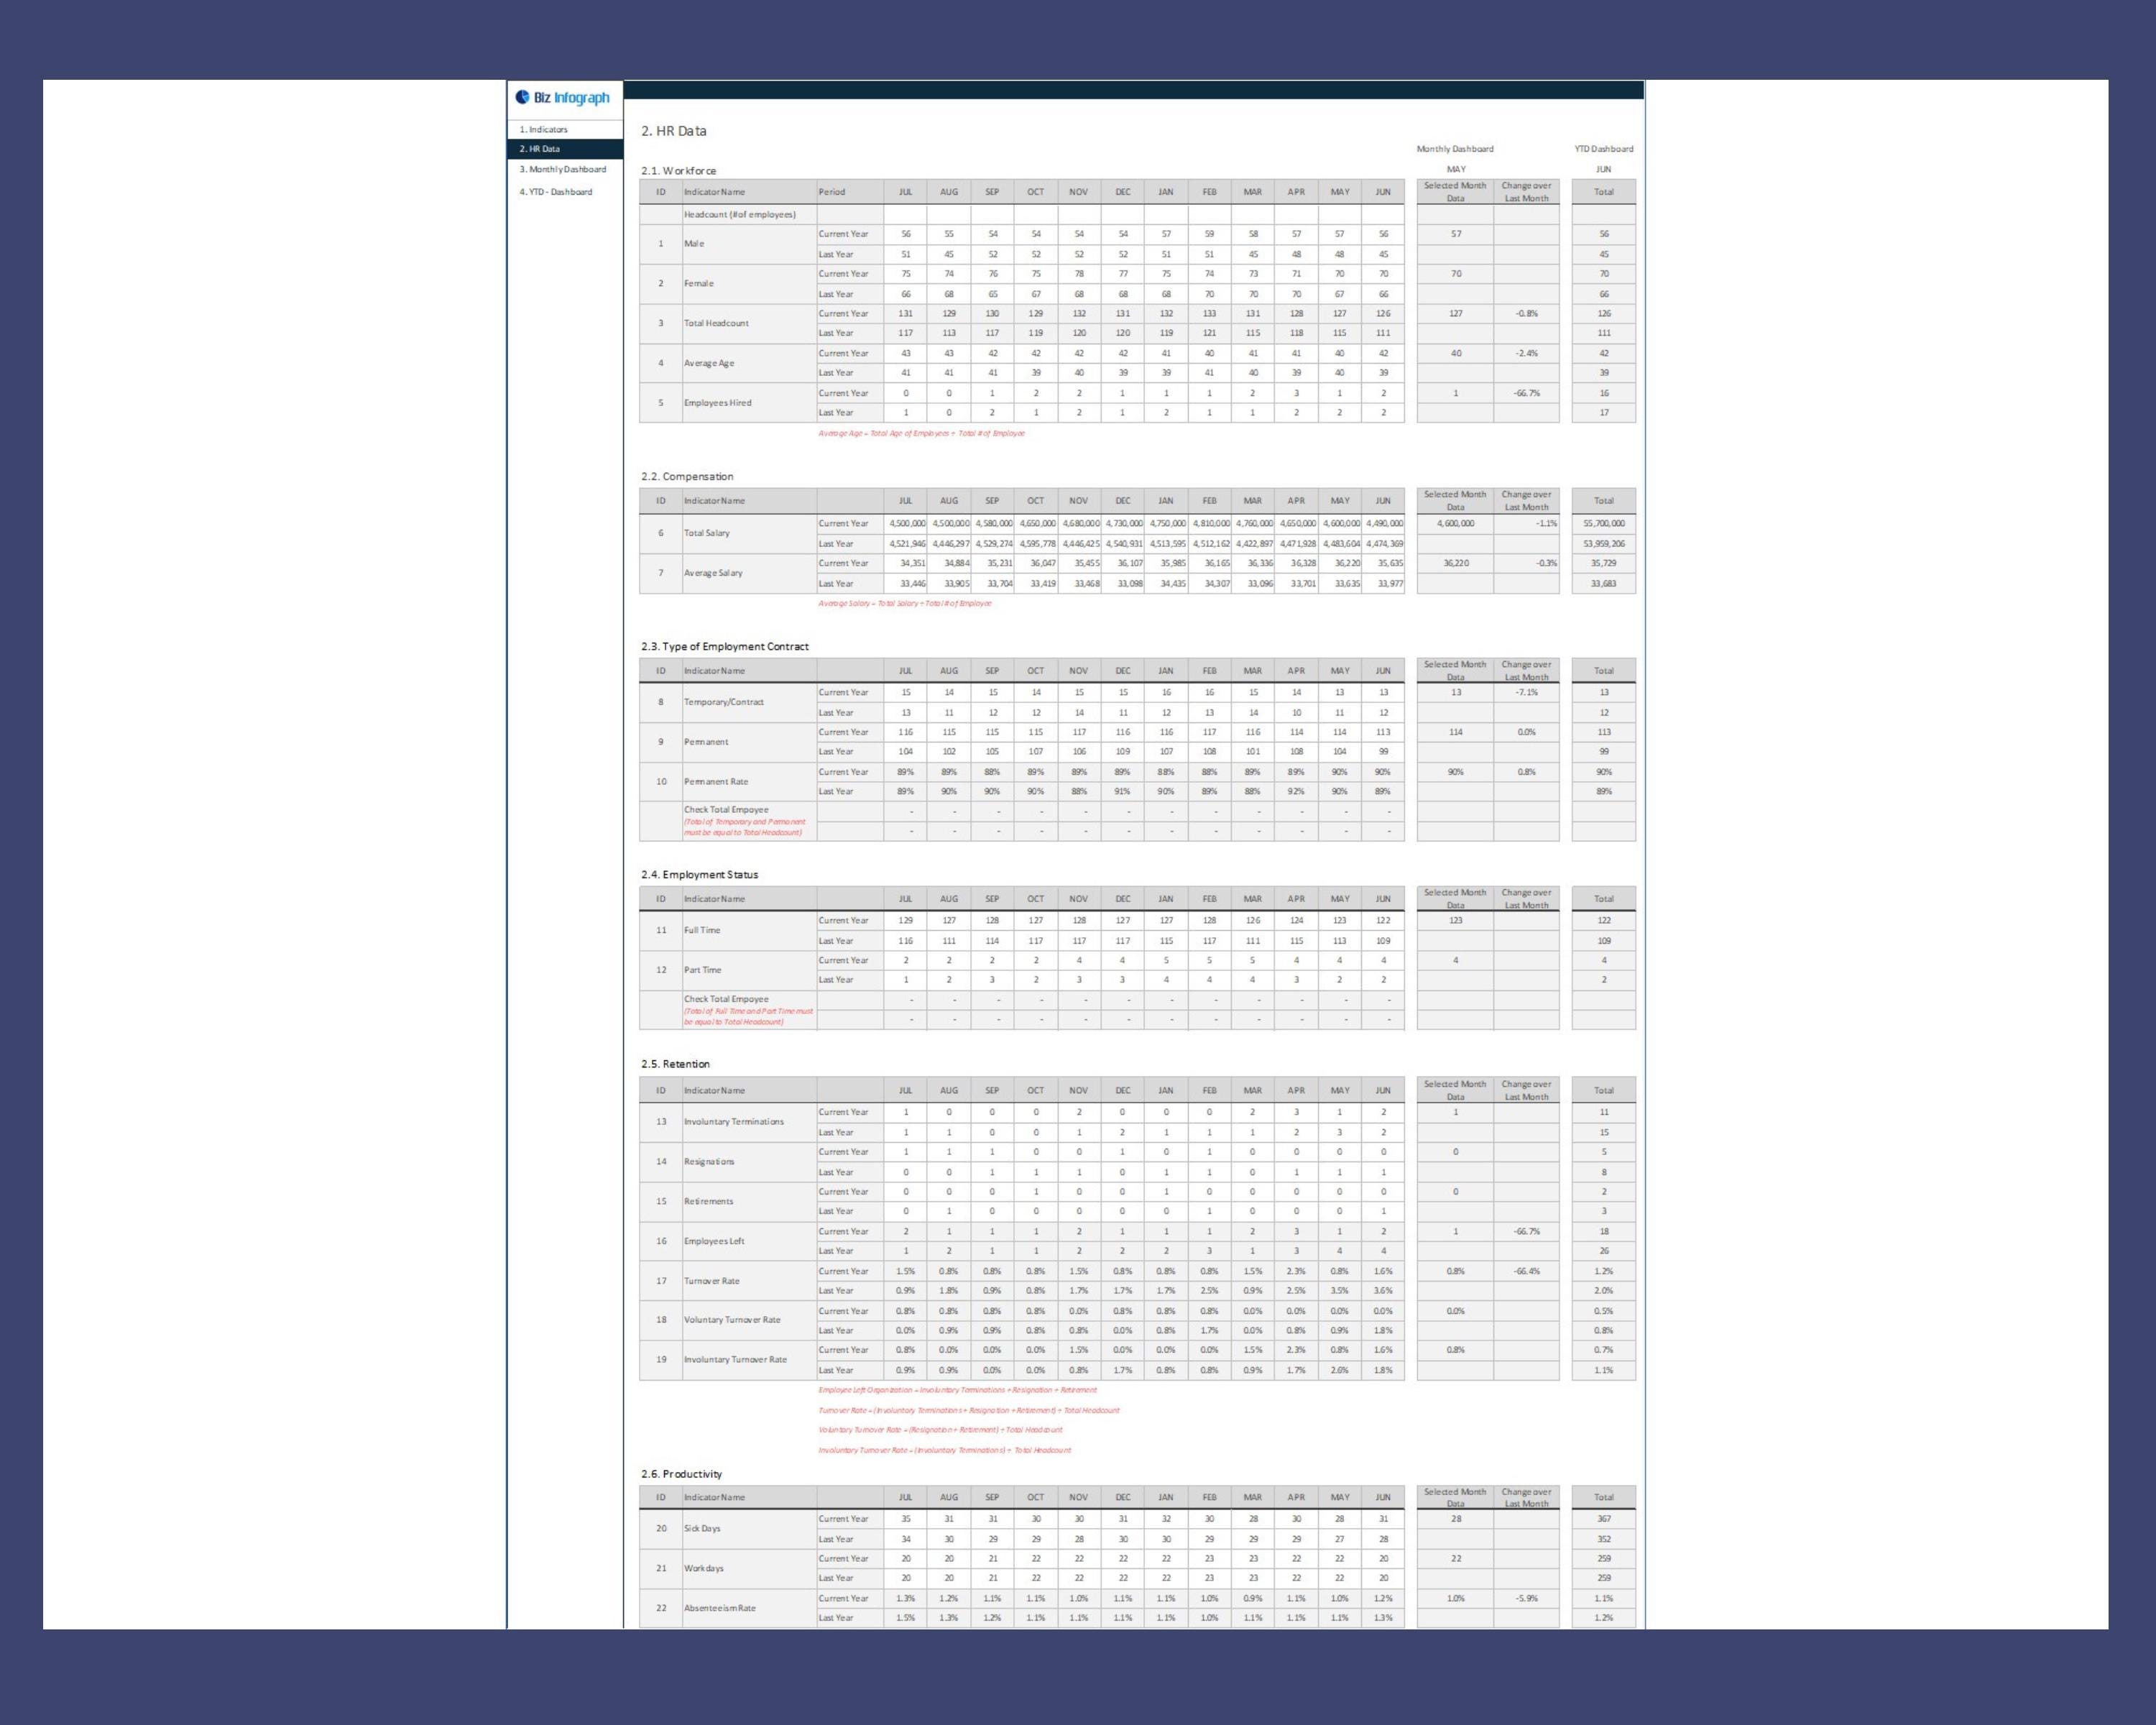
Task: Select the 'Employees Left' indicator cell
Action: [749, 1241]
